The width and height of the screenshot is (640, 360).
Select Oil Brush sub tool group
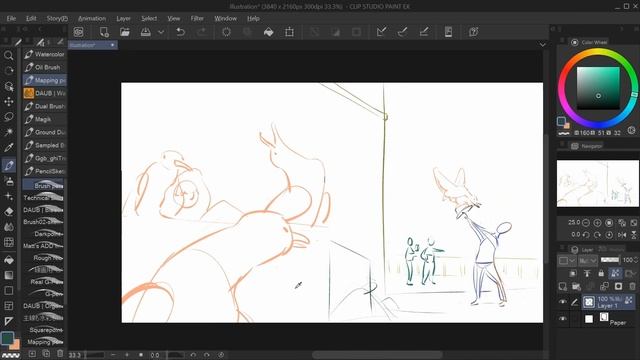44,67
